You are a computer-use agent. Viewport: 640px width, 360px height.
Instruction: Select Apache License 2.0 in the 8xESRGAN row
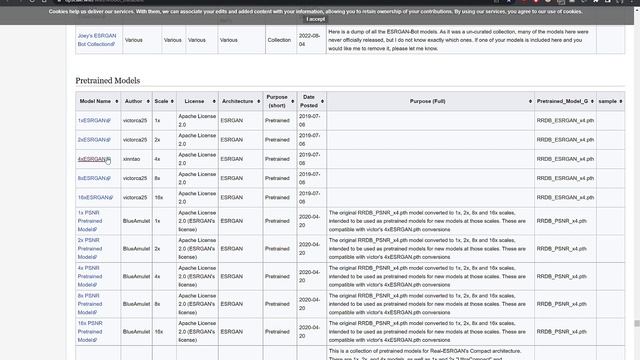tap(197, 178)
